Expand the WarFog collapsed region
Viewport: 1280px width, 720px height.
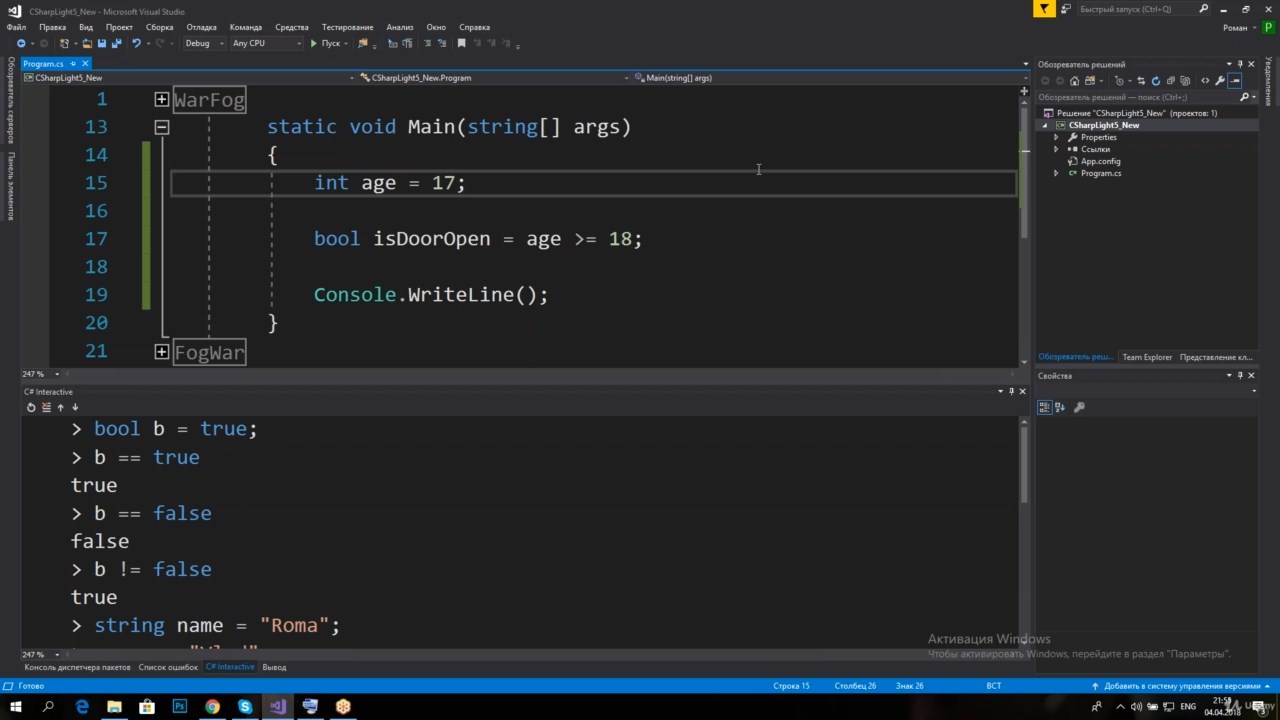(161, 99)
